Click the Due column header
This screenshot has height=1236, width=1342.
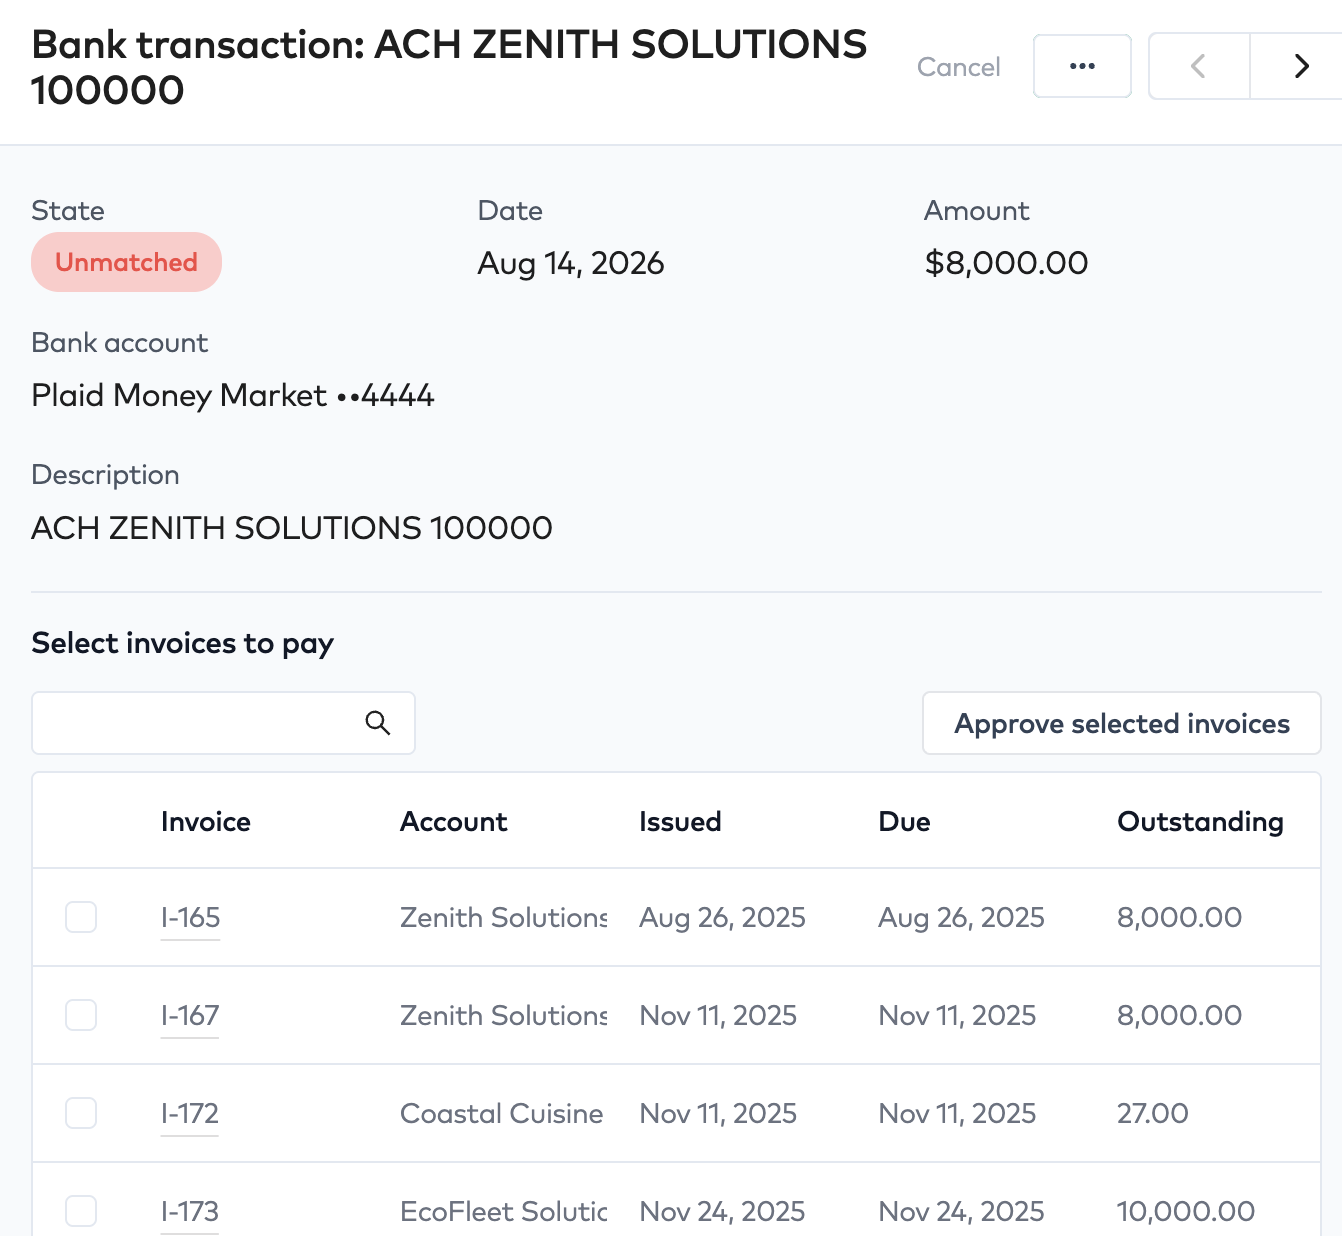point(904,821)
